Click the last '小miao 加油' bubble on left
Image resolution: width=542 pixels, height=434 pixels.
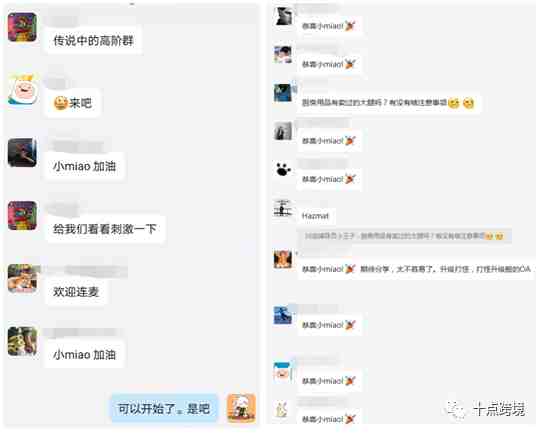pos(84,355)
